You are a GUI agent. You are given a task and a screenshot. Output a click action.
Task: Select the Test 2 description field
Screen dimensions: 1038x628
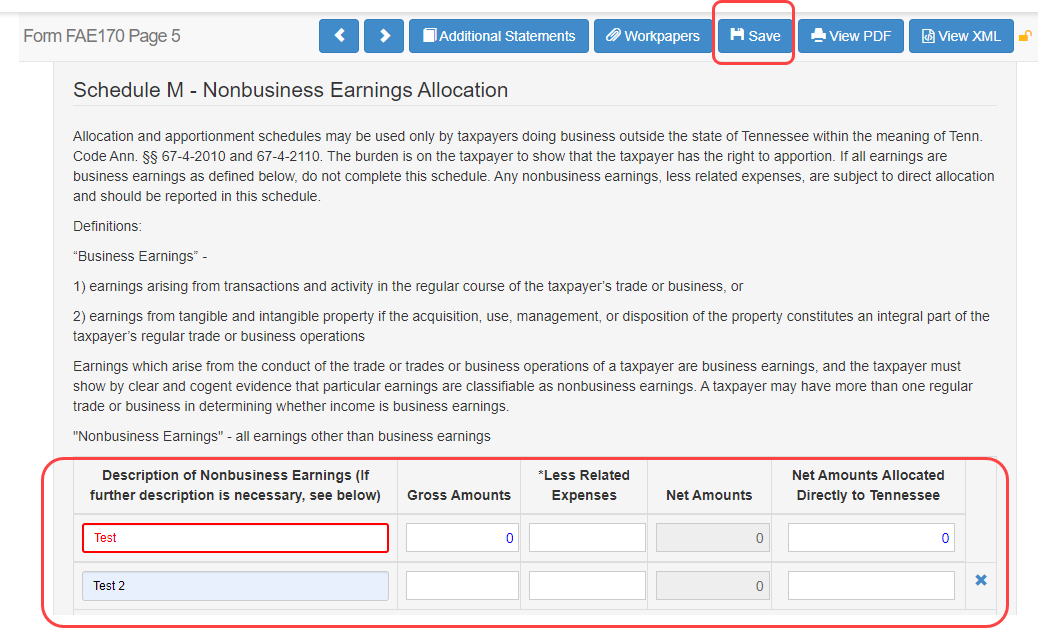coord(235,586)
